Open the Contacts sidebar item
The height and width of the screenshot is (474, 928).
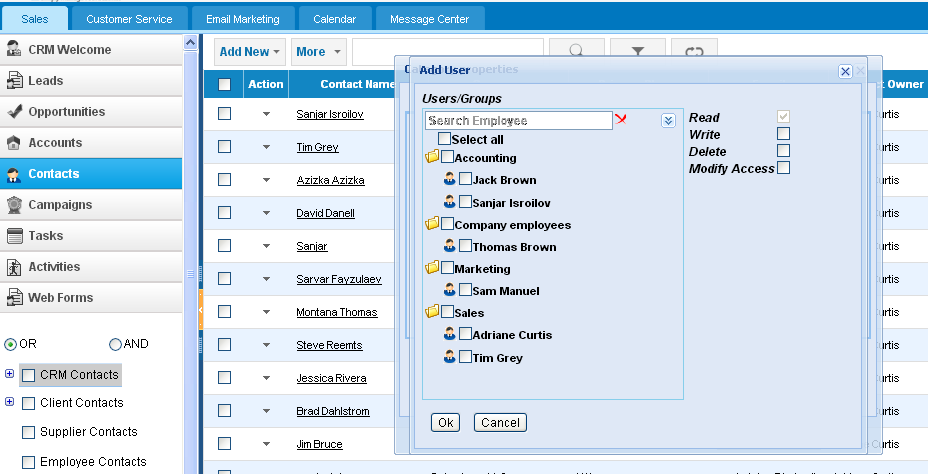pyautogui.click(x=91, y=174)
